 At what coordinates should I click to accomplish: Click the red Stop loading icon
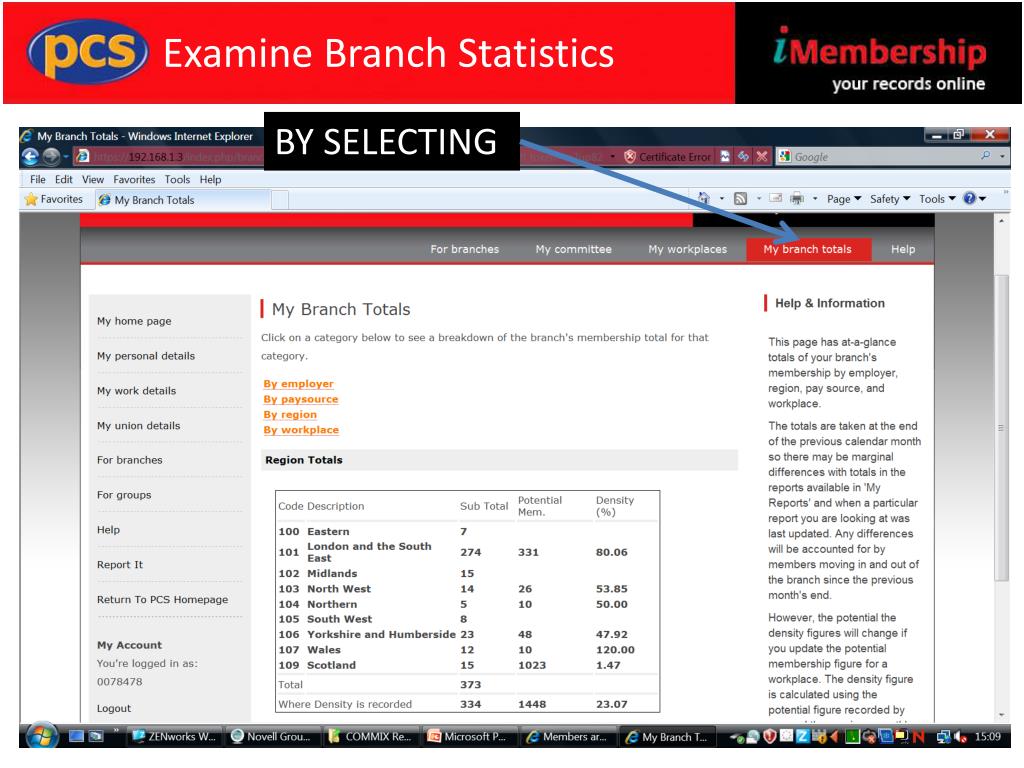761,157
